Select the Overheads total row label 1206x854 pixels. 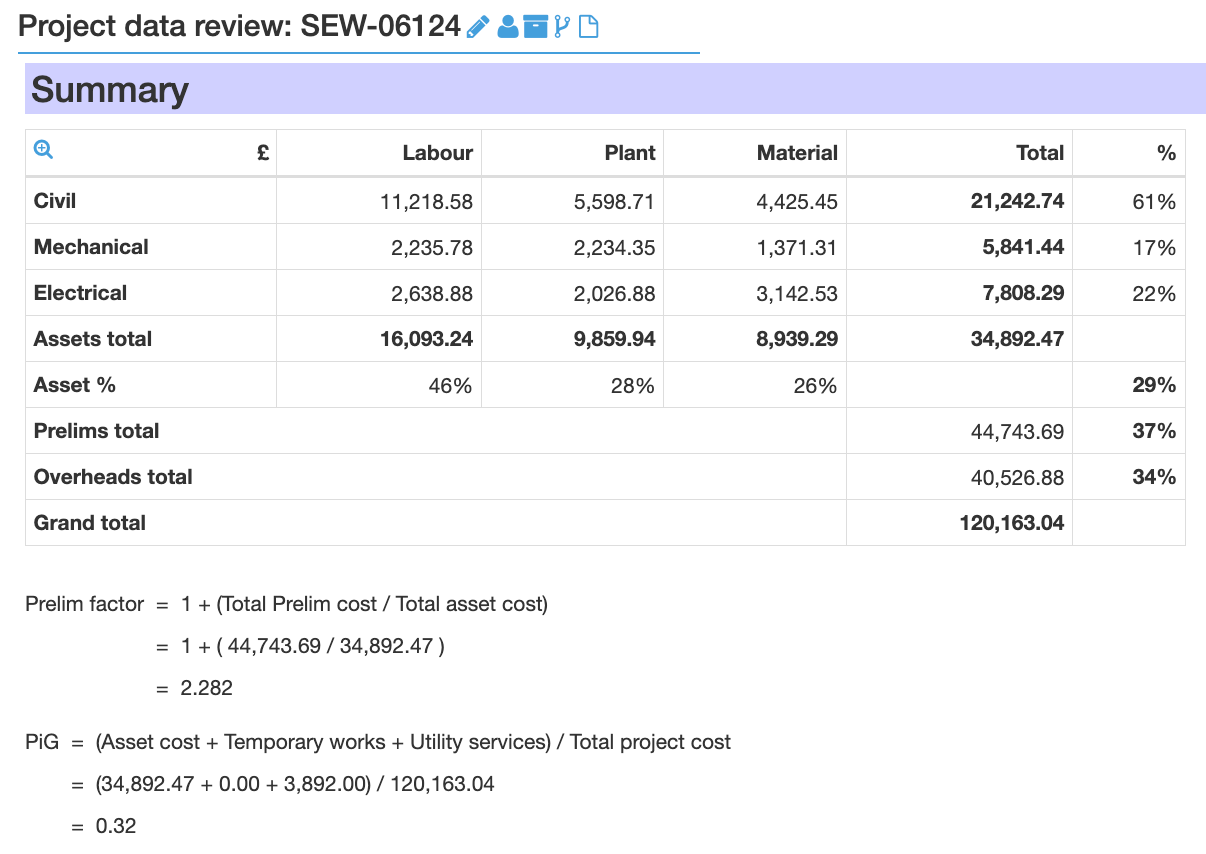pos(113,477)
